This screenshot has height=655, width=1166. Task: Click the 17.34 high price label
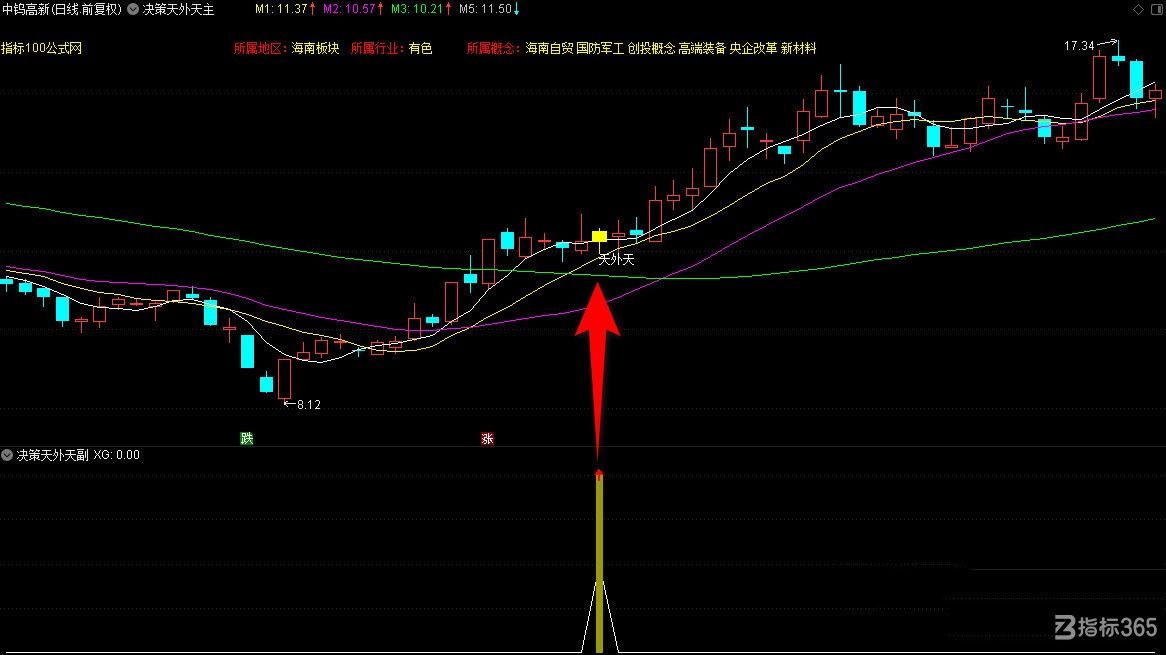coord(1079,46)
